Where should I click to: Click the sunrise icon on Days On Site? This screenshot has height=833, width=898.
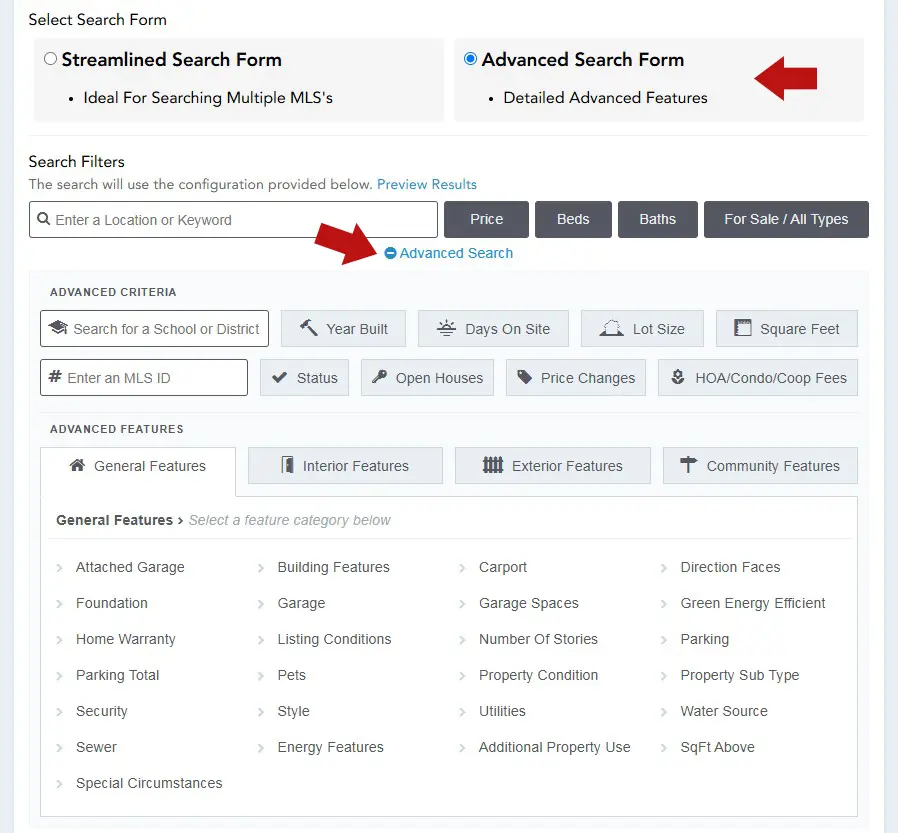pos(446,329)
